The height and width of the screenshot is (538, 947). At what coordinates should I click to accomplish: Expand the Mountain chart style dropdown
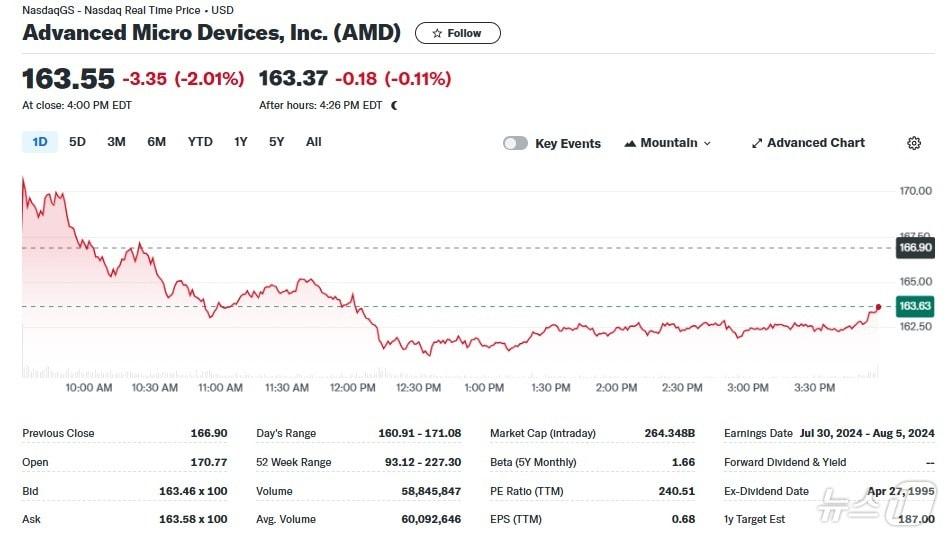707,143
